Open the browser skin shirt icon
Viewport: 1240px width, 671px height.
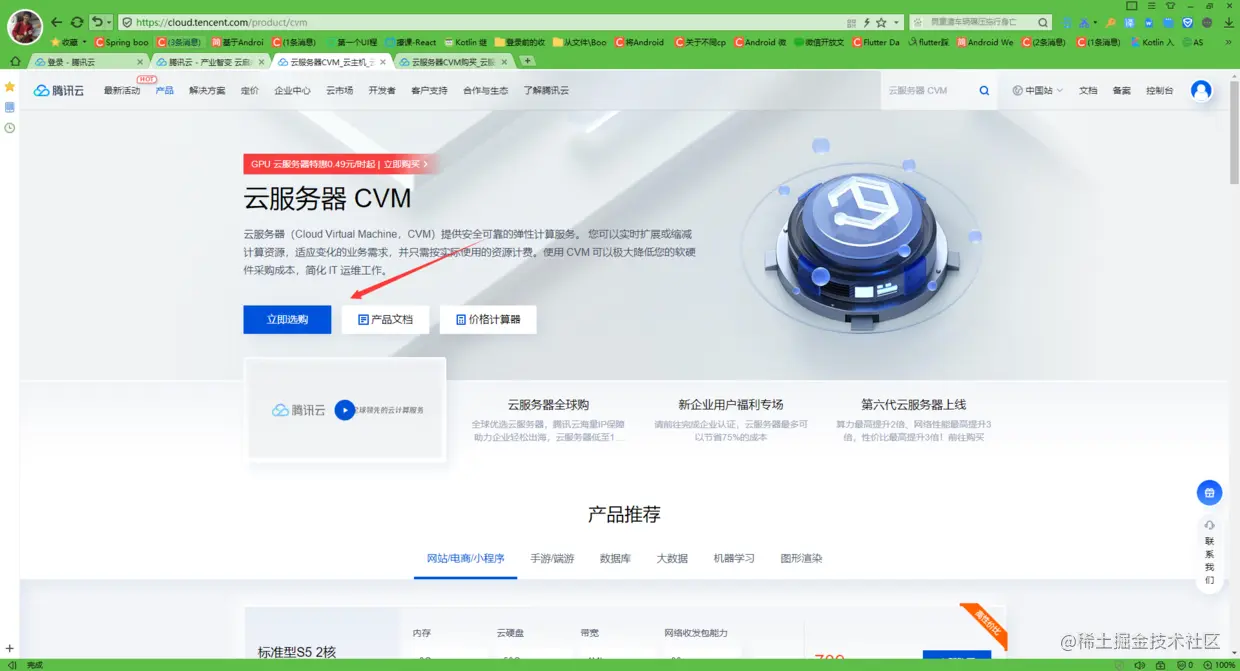tap(1170, 6)
